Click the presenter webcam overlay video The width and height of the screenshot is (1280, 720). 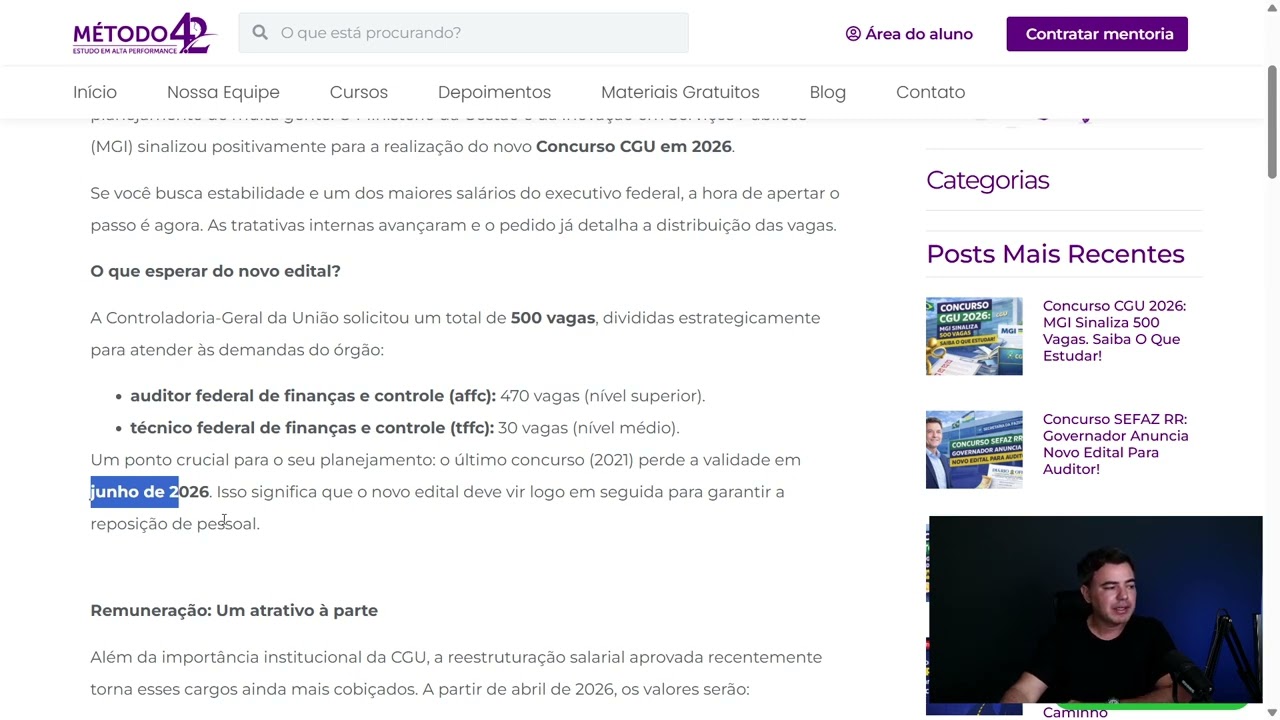[1096, 610]
